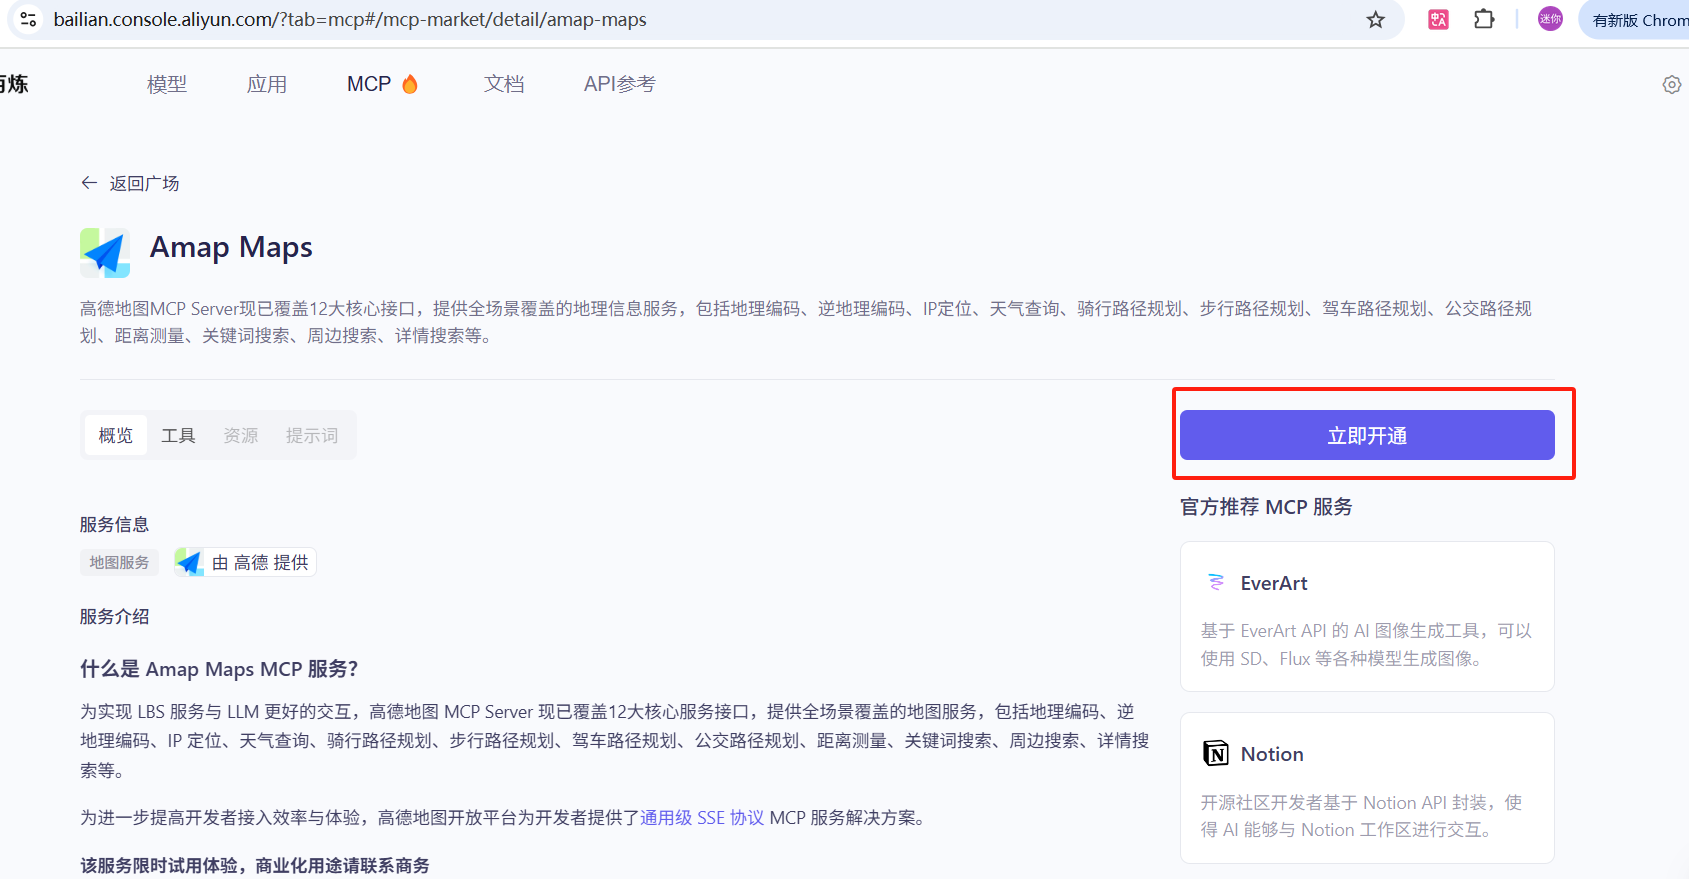Click the 官方推荐 MCP 服务 heading
Screen dimensions: 1689x879
click(1266, 507)
